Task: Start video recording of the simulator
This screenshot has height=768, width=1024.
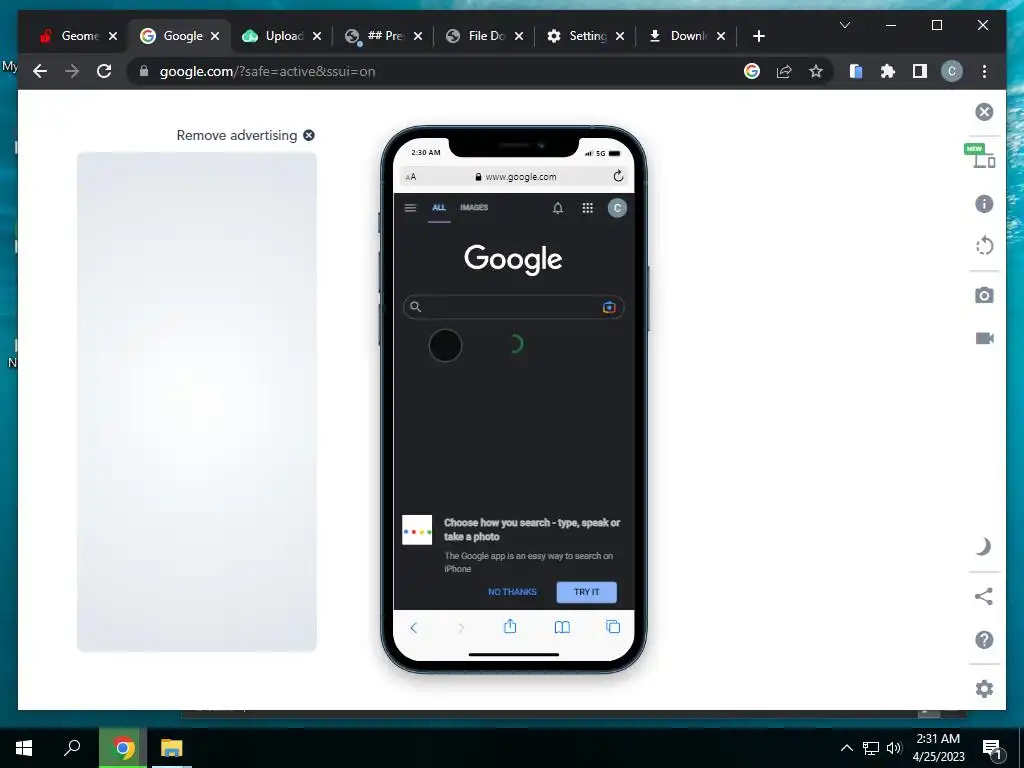Action: pyautogui.click(x=984, y=338)
